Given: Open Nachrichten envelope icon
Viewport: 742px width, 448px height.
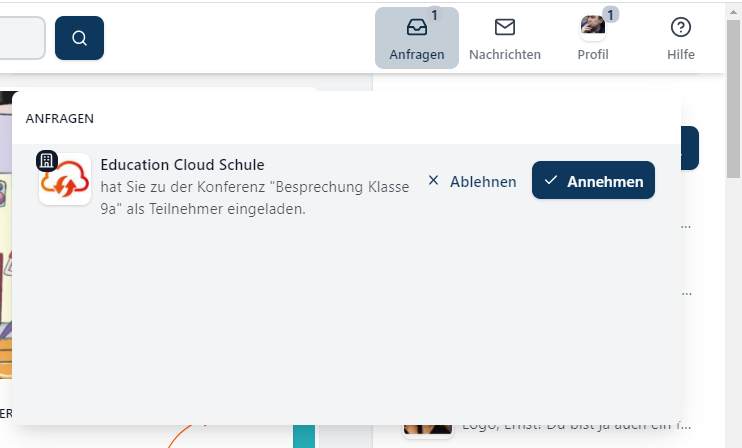Looking at the screenshot, I should tap(505, 27).
